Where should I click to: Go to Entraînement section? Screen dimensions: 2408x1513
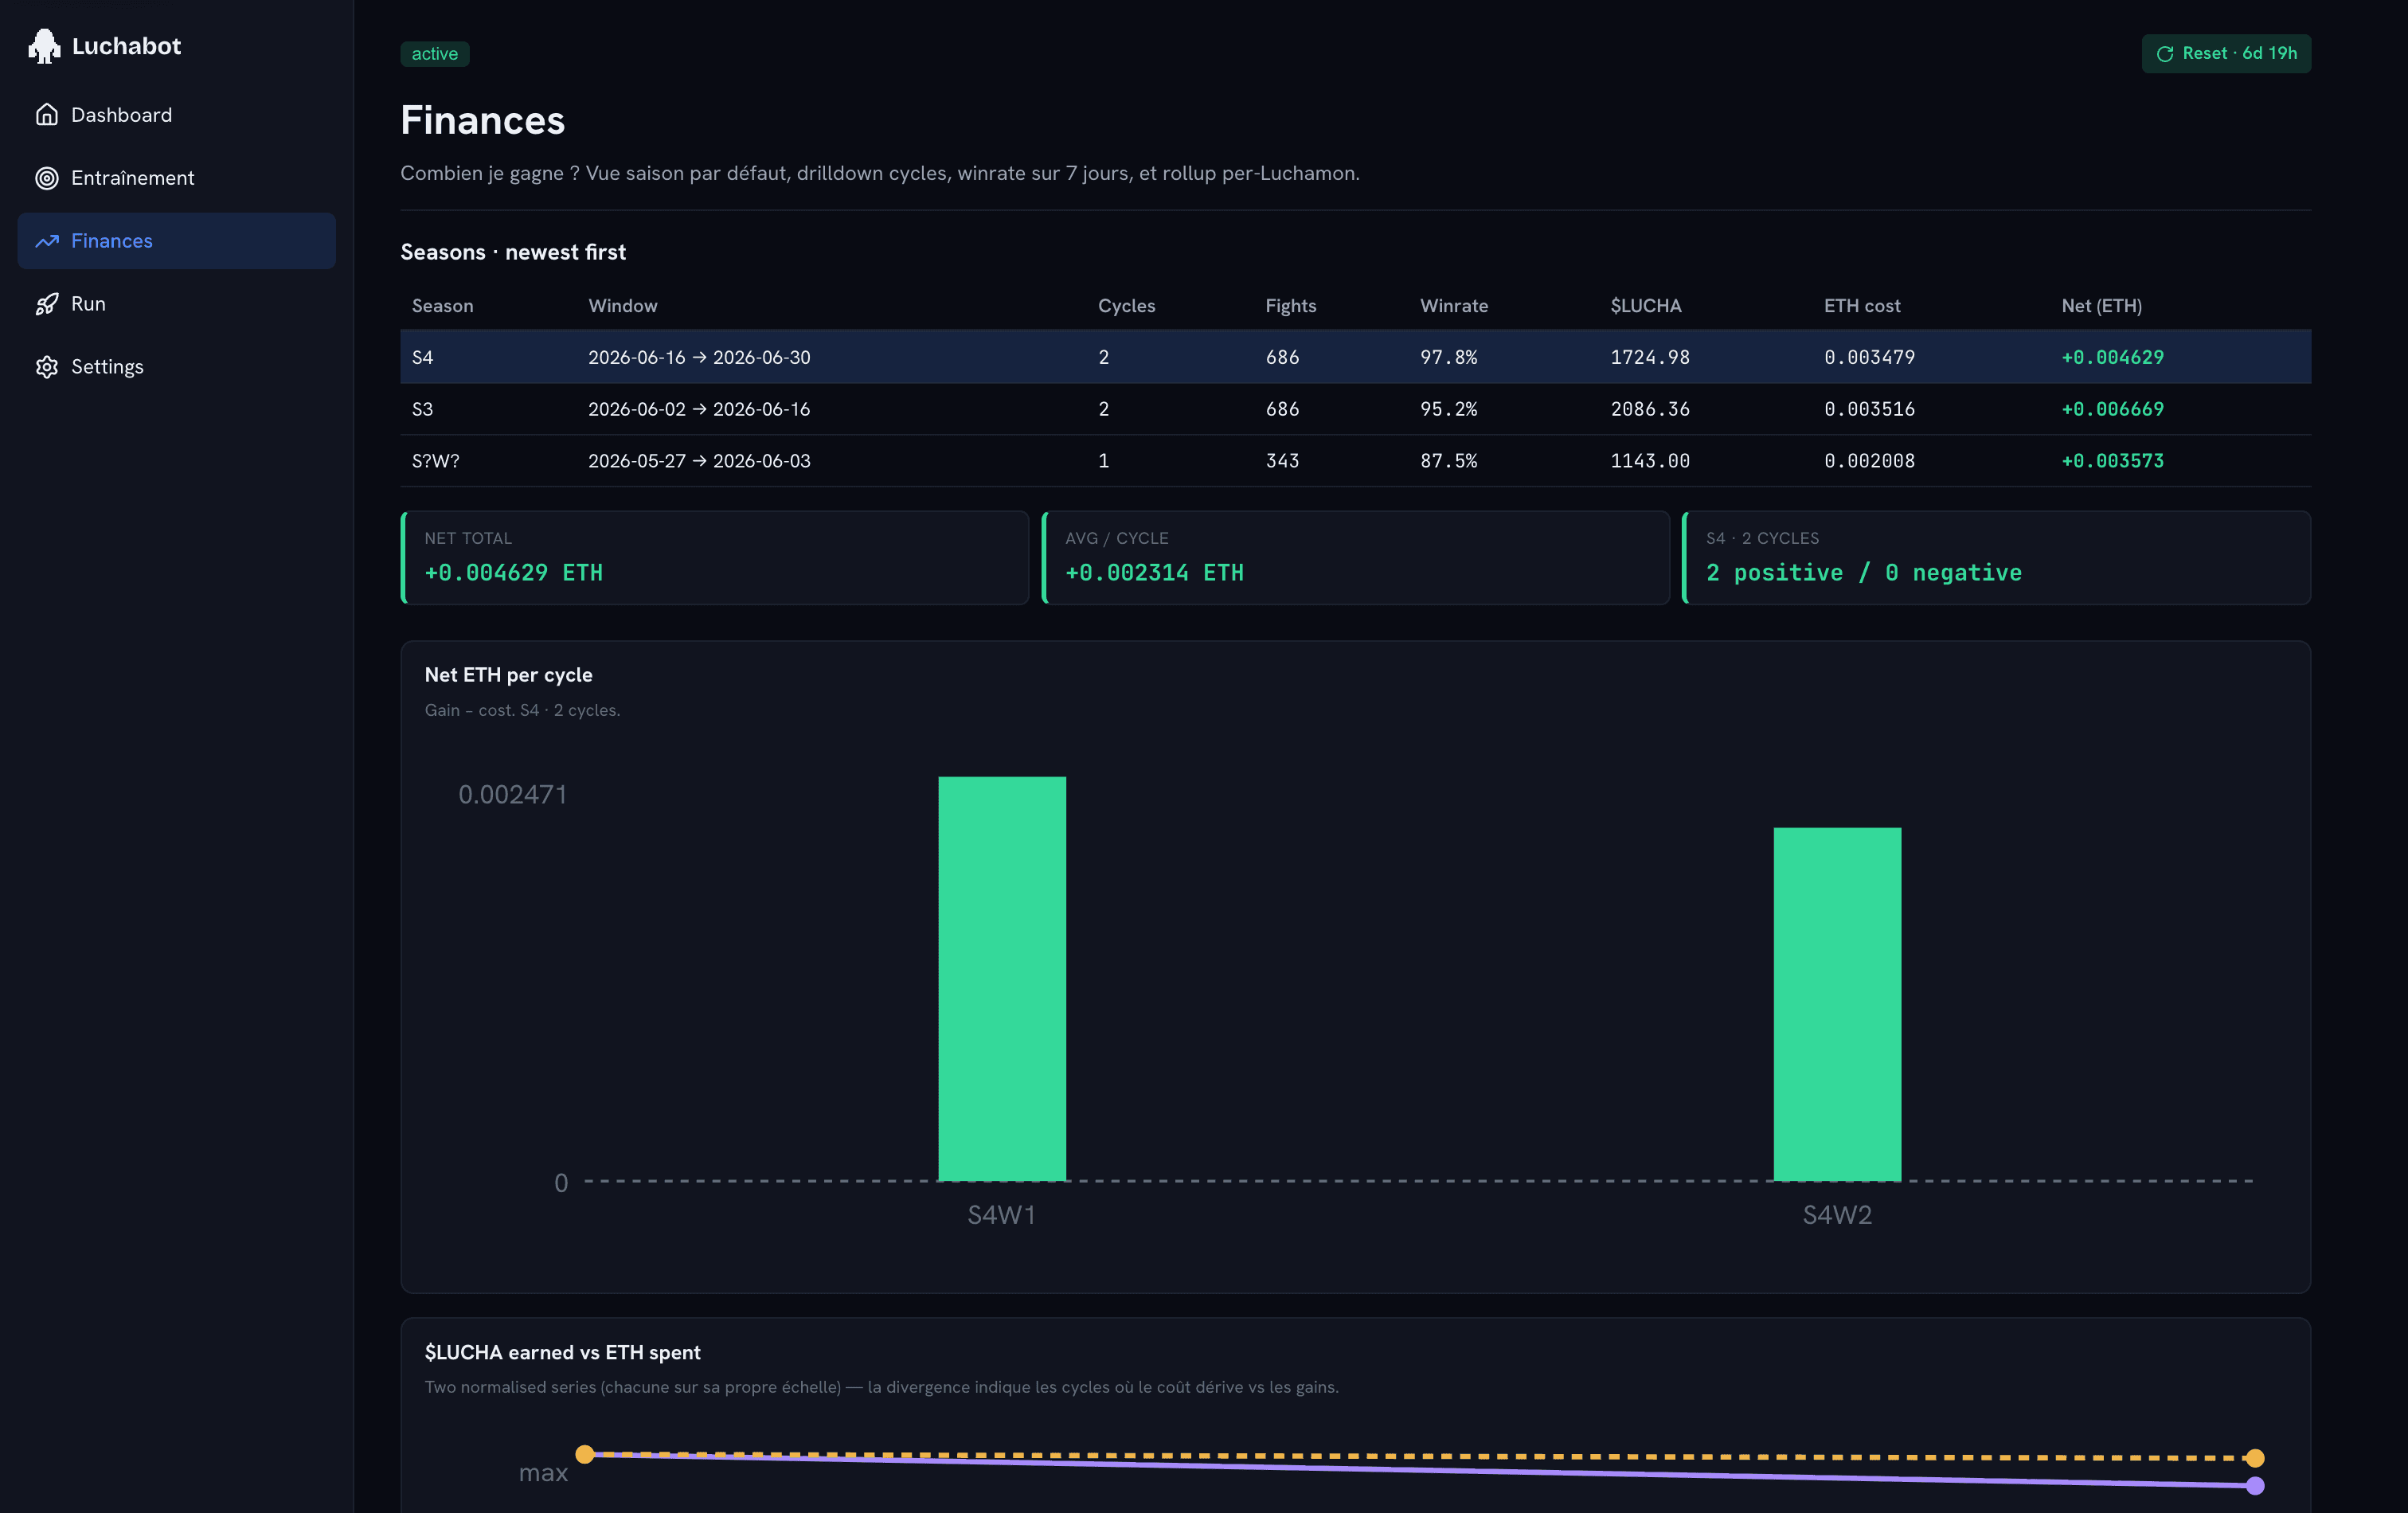click(x=177, y=178)
